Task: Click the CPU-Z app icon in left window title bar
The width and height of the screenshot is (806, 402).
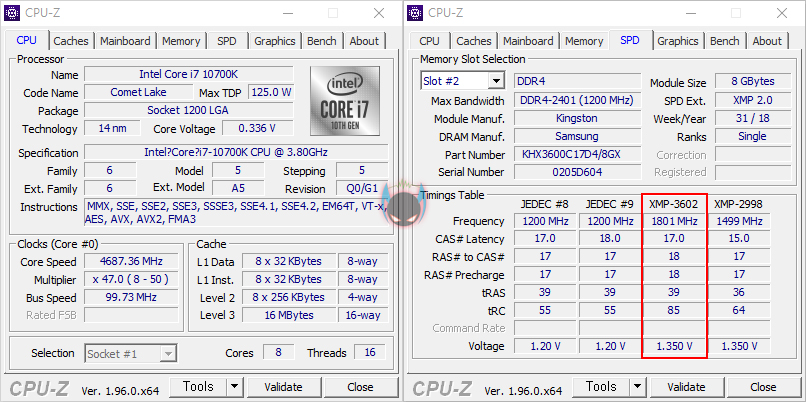Action: coord(12,13)
